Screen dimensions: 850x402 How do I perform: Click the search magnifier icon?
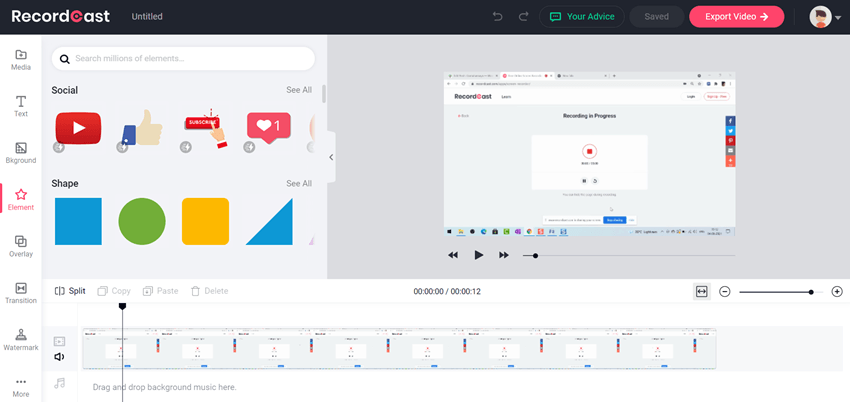click(65, 59)
